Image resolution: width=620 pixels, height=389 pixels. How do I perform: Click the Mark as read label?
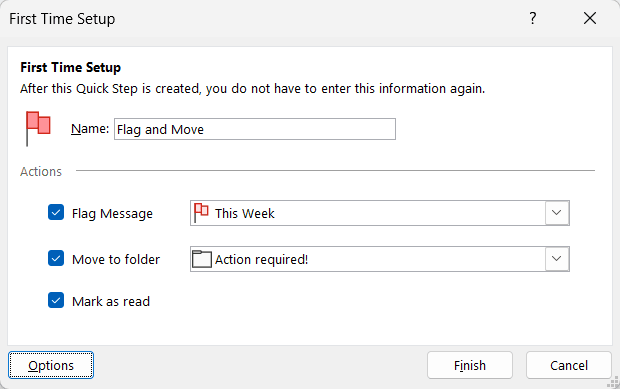[x=111, y=302]
